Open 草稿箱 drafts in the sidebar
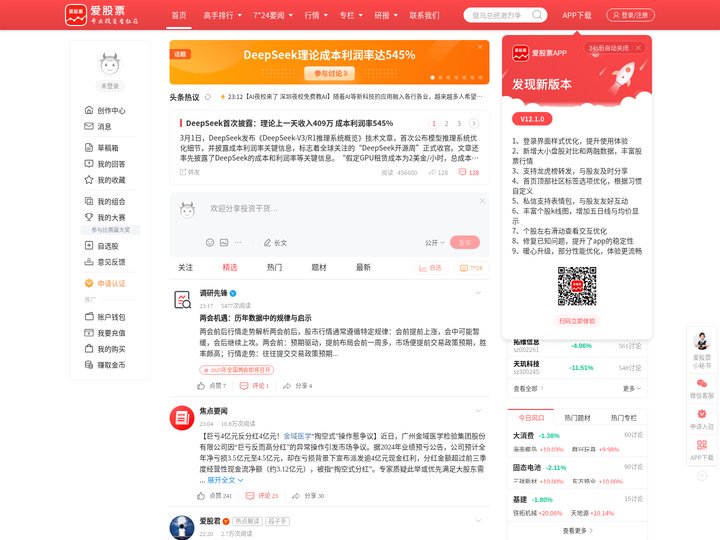 [101, 148]
